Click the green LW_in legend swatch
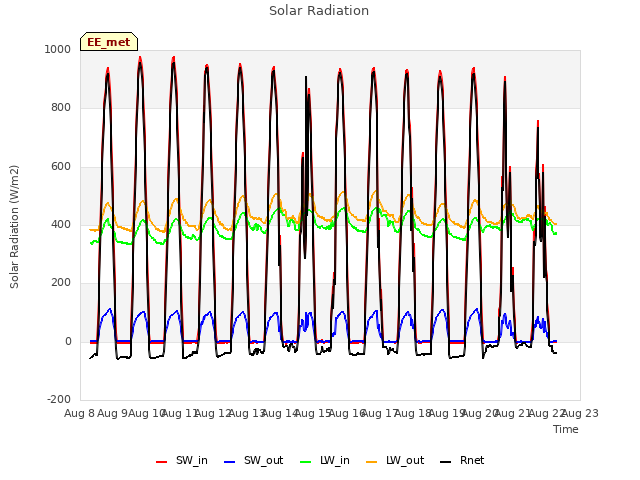 point(306,462)
